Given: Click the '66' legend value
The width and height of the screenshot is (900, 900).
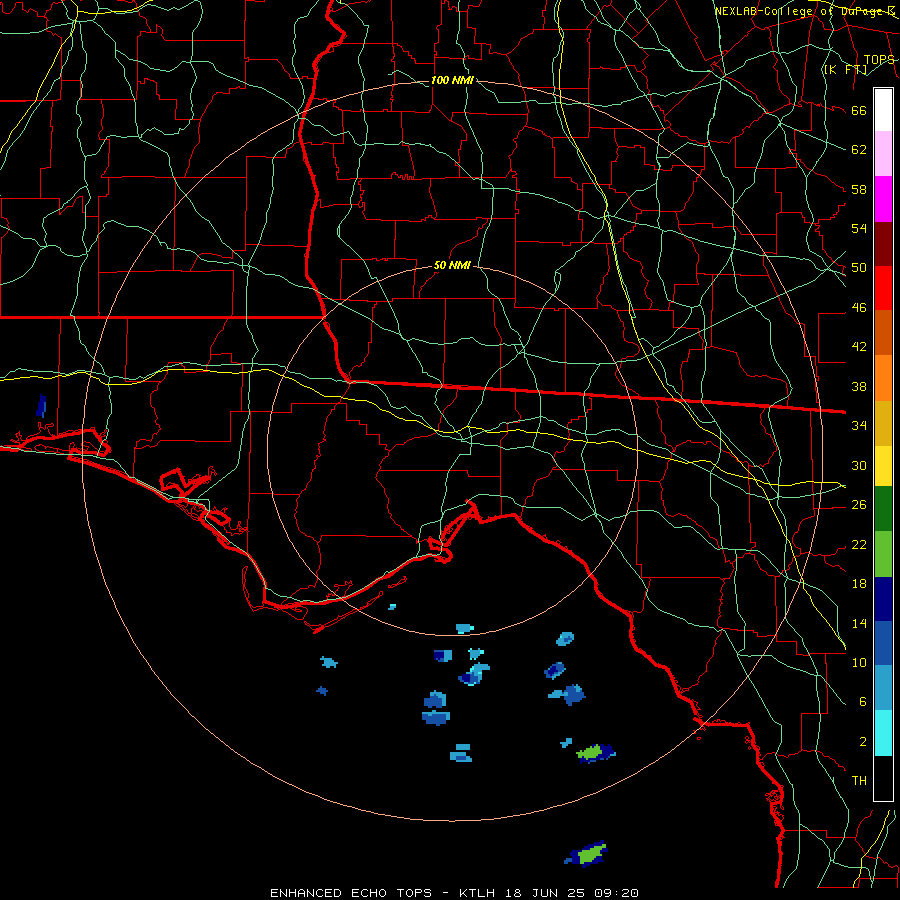Looking at the screenshot, I should pyautogui.click(x=859, y=110).
